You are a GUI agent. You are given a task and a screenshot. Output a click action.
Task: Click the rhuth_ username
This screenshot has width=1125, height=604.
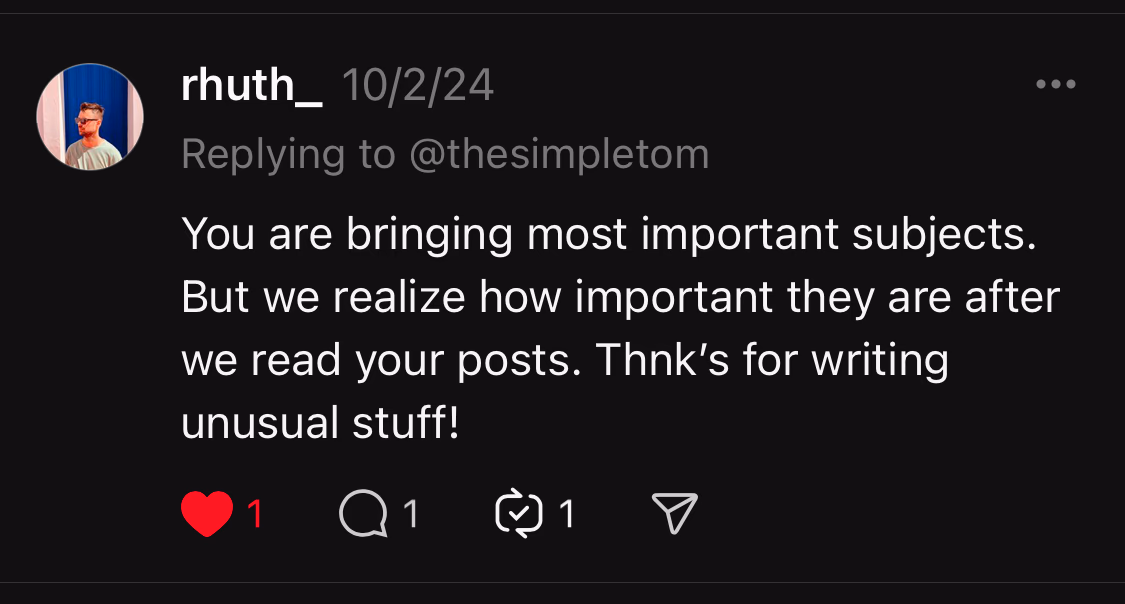click(x=251, y=88)
